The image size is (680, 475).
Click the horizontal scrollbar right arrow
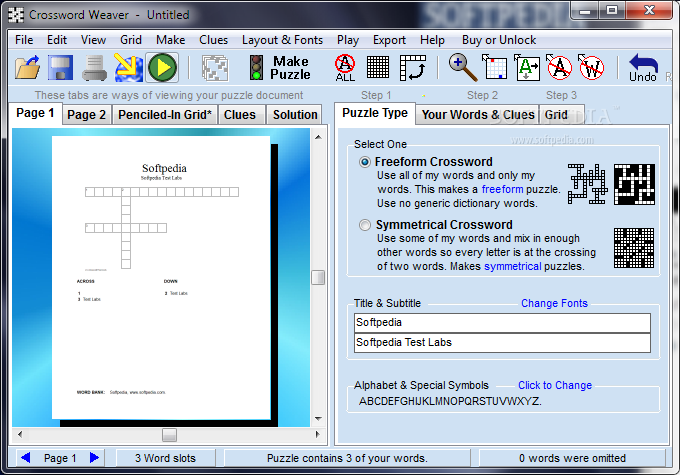click(318, 434)
